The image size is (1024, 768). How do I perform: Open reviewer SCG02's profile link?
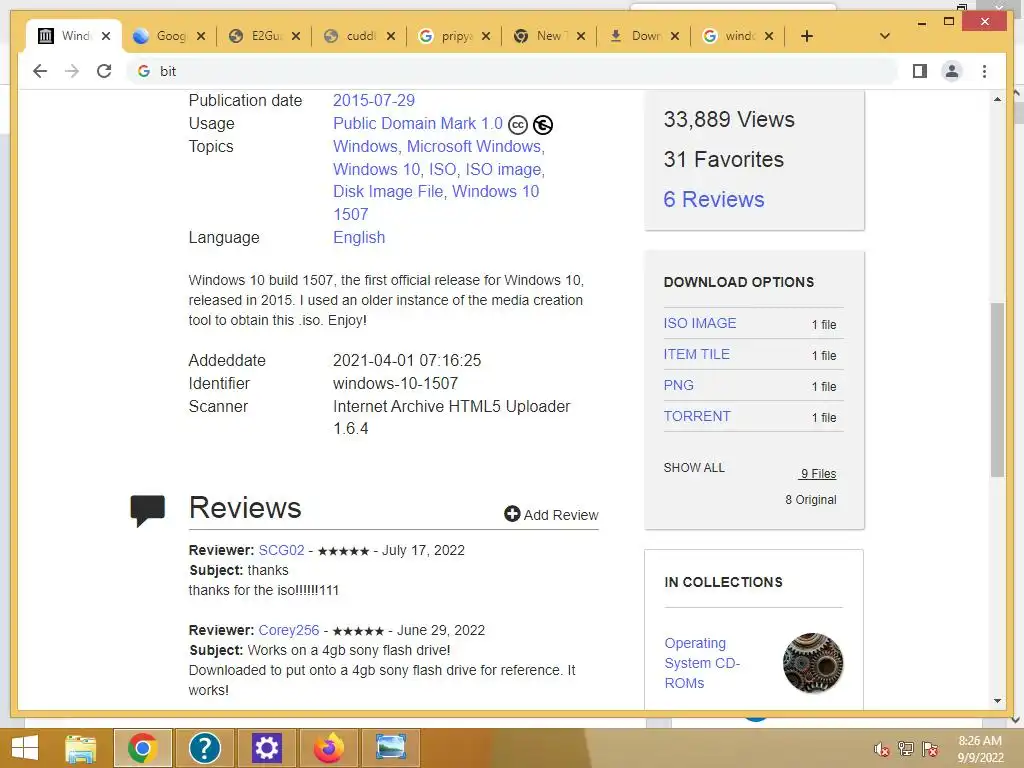[x=281, y=550]
